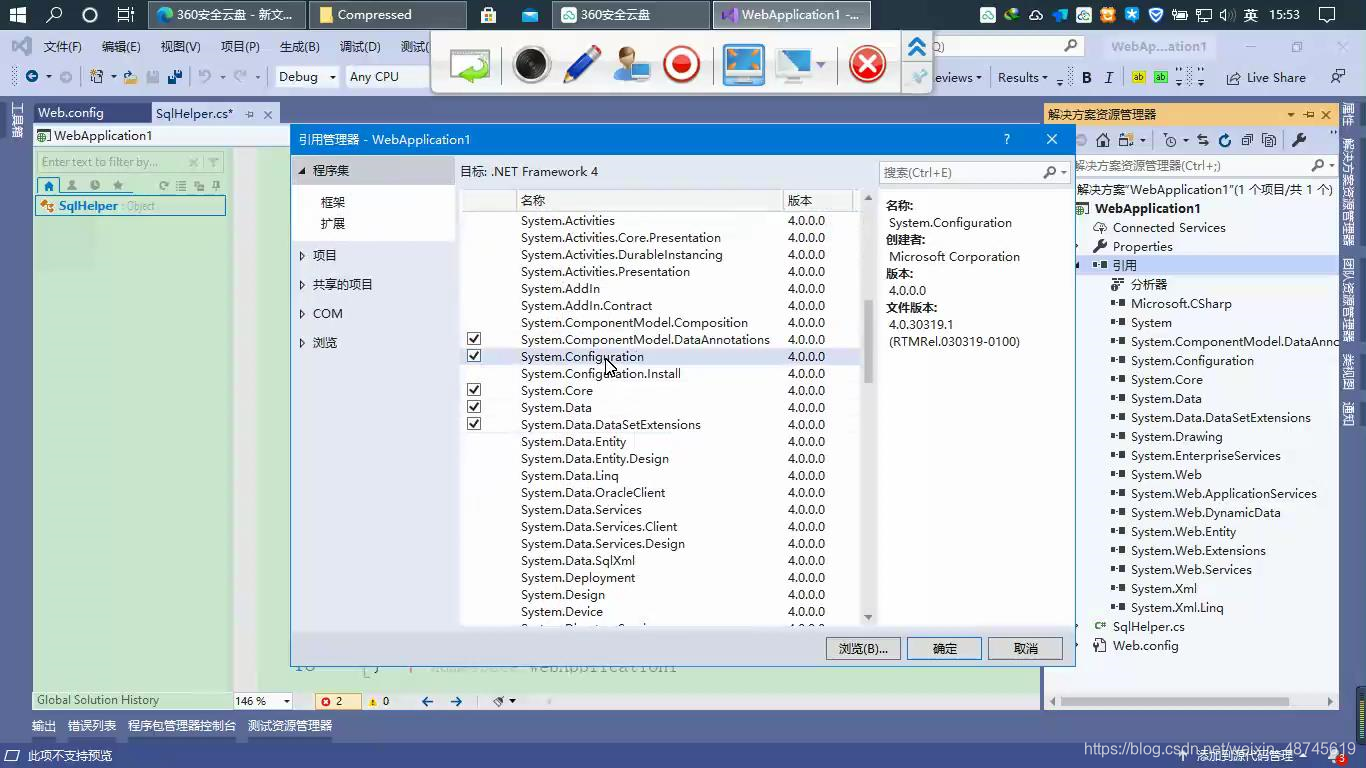Click the 确定 button to confirm references

943,648
